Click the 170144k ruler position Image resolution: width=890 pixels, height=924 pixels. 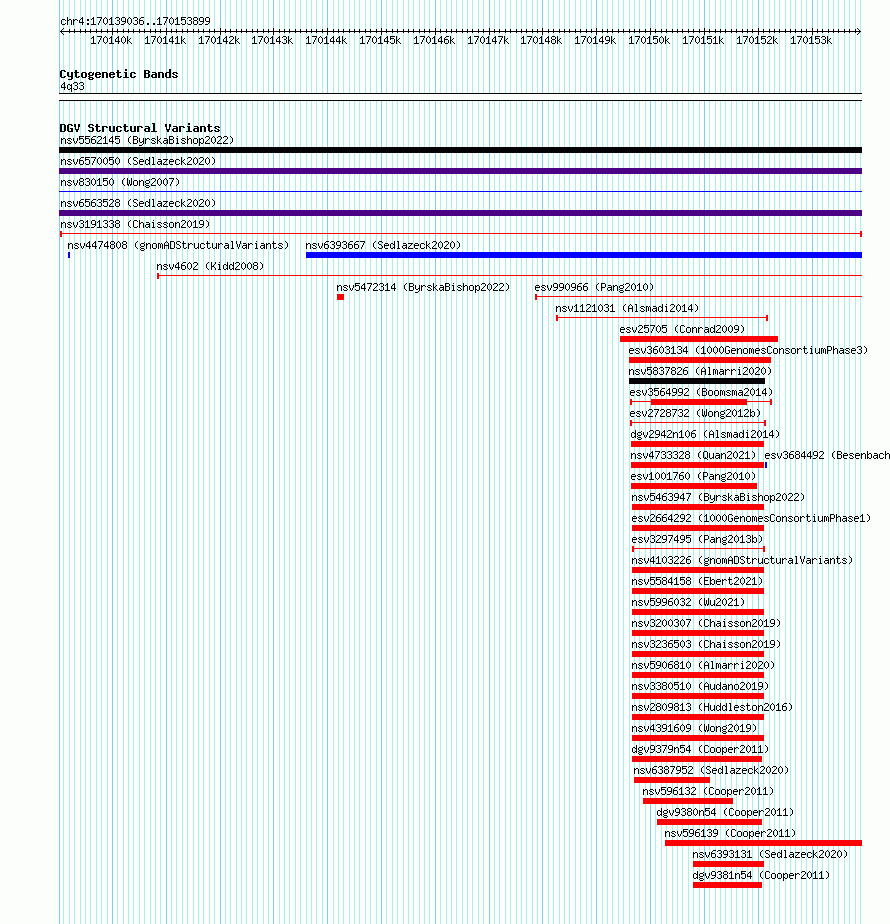pos(326,41)
